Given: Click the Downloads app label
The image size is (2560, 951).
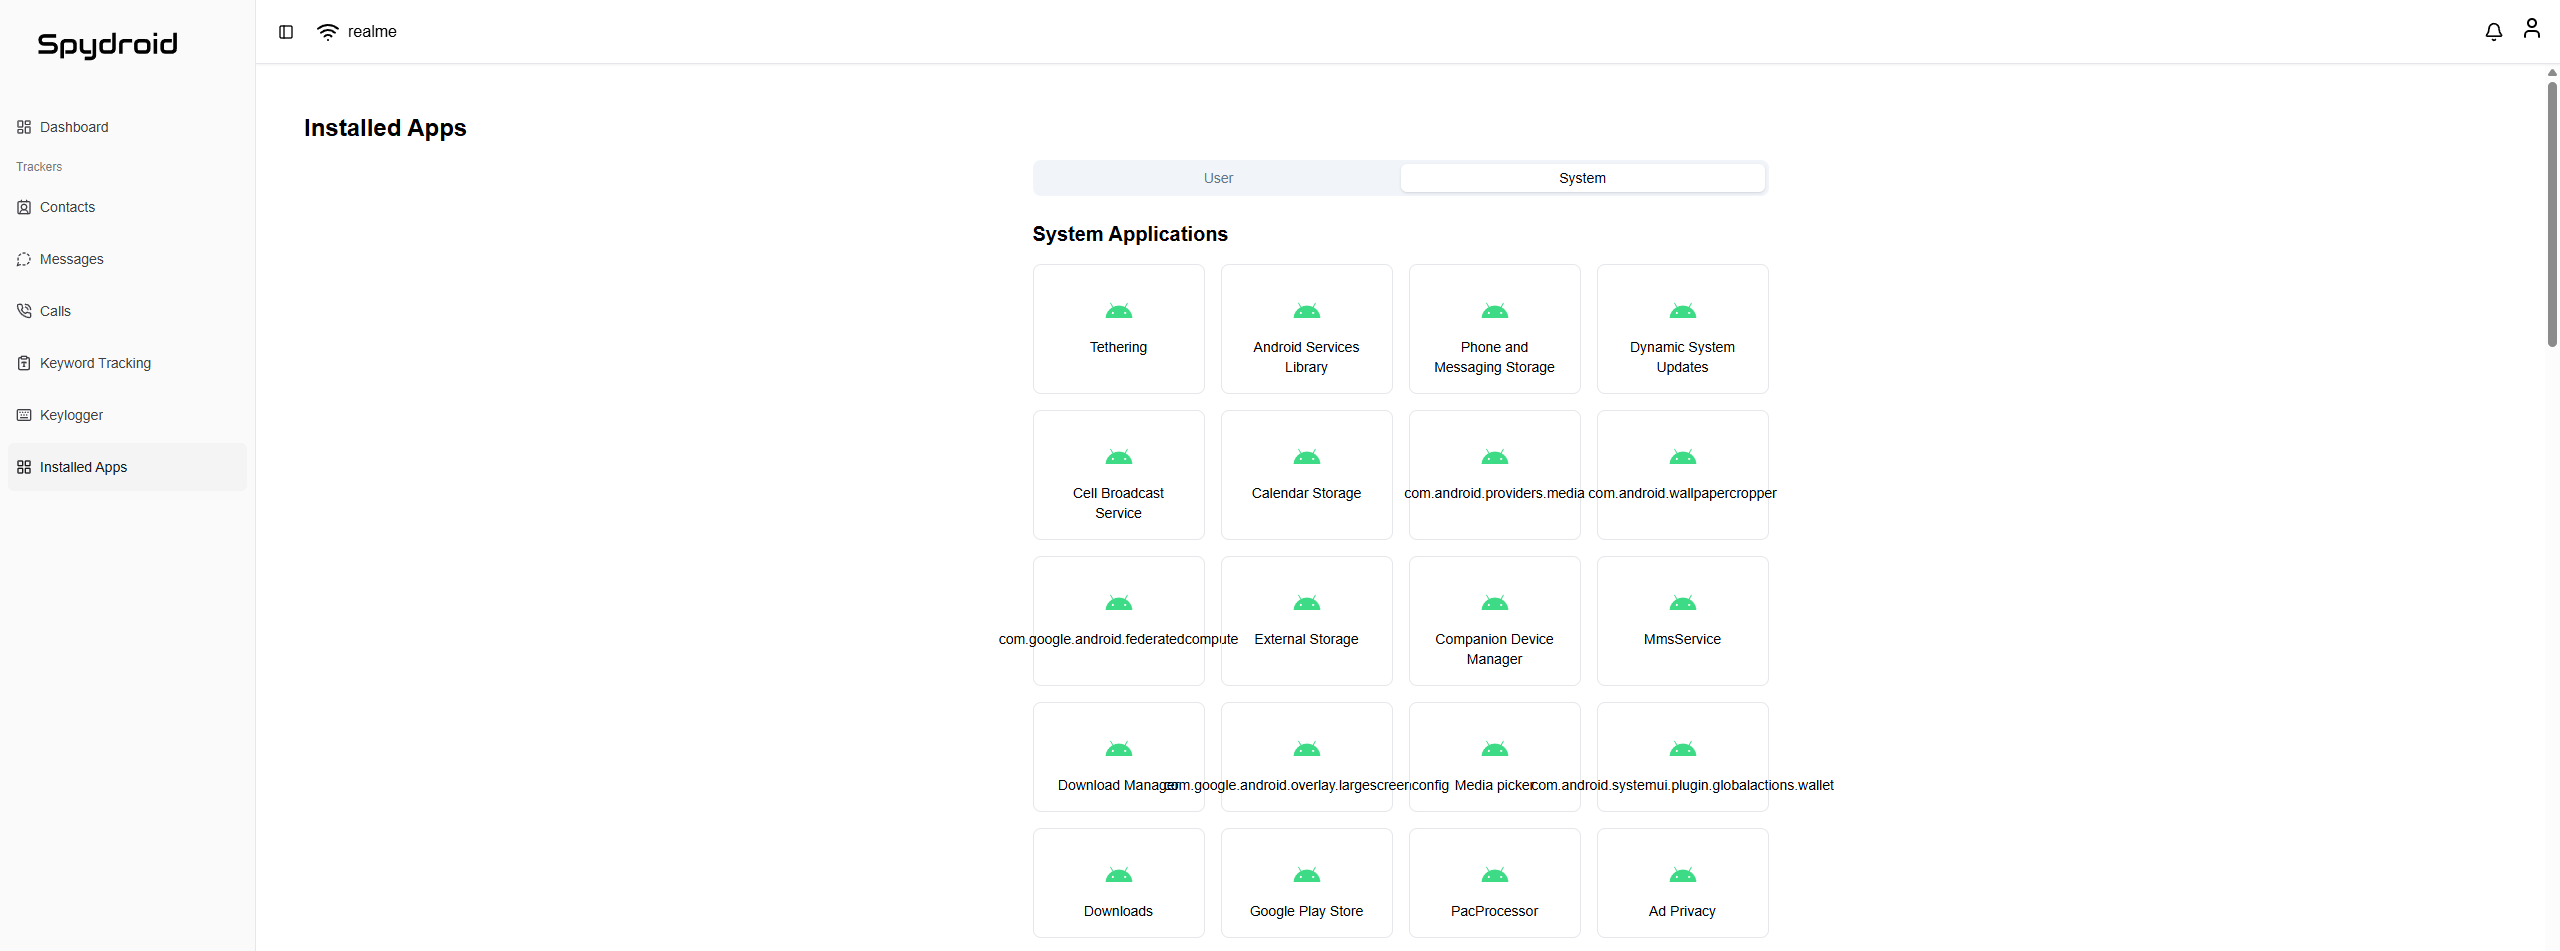Looking at the screenshot, I should pos(1118,911).
